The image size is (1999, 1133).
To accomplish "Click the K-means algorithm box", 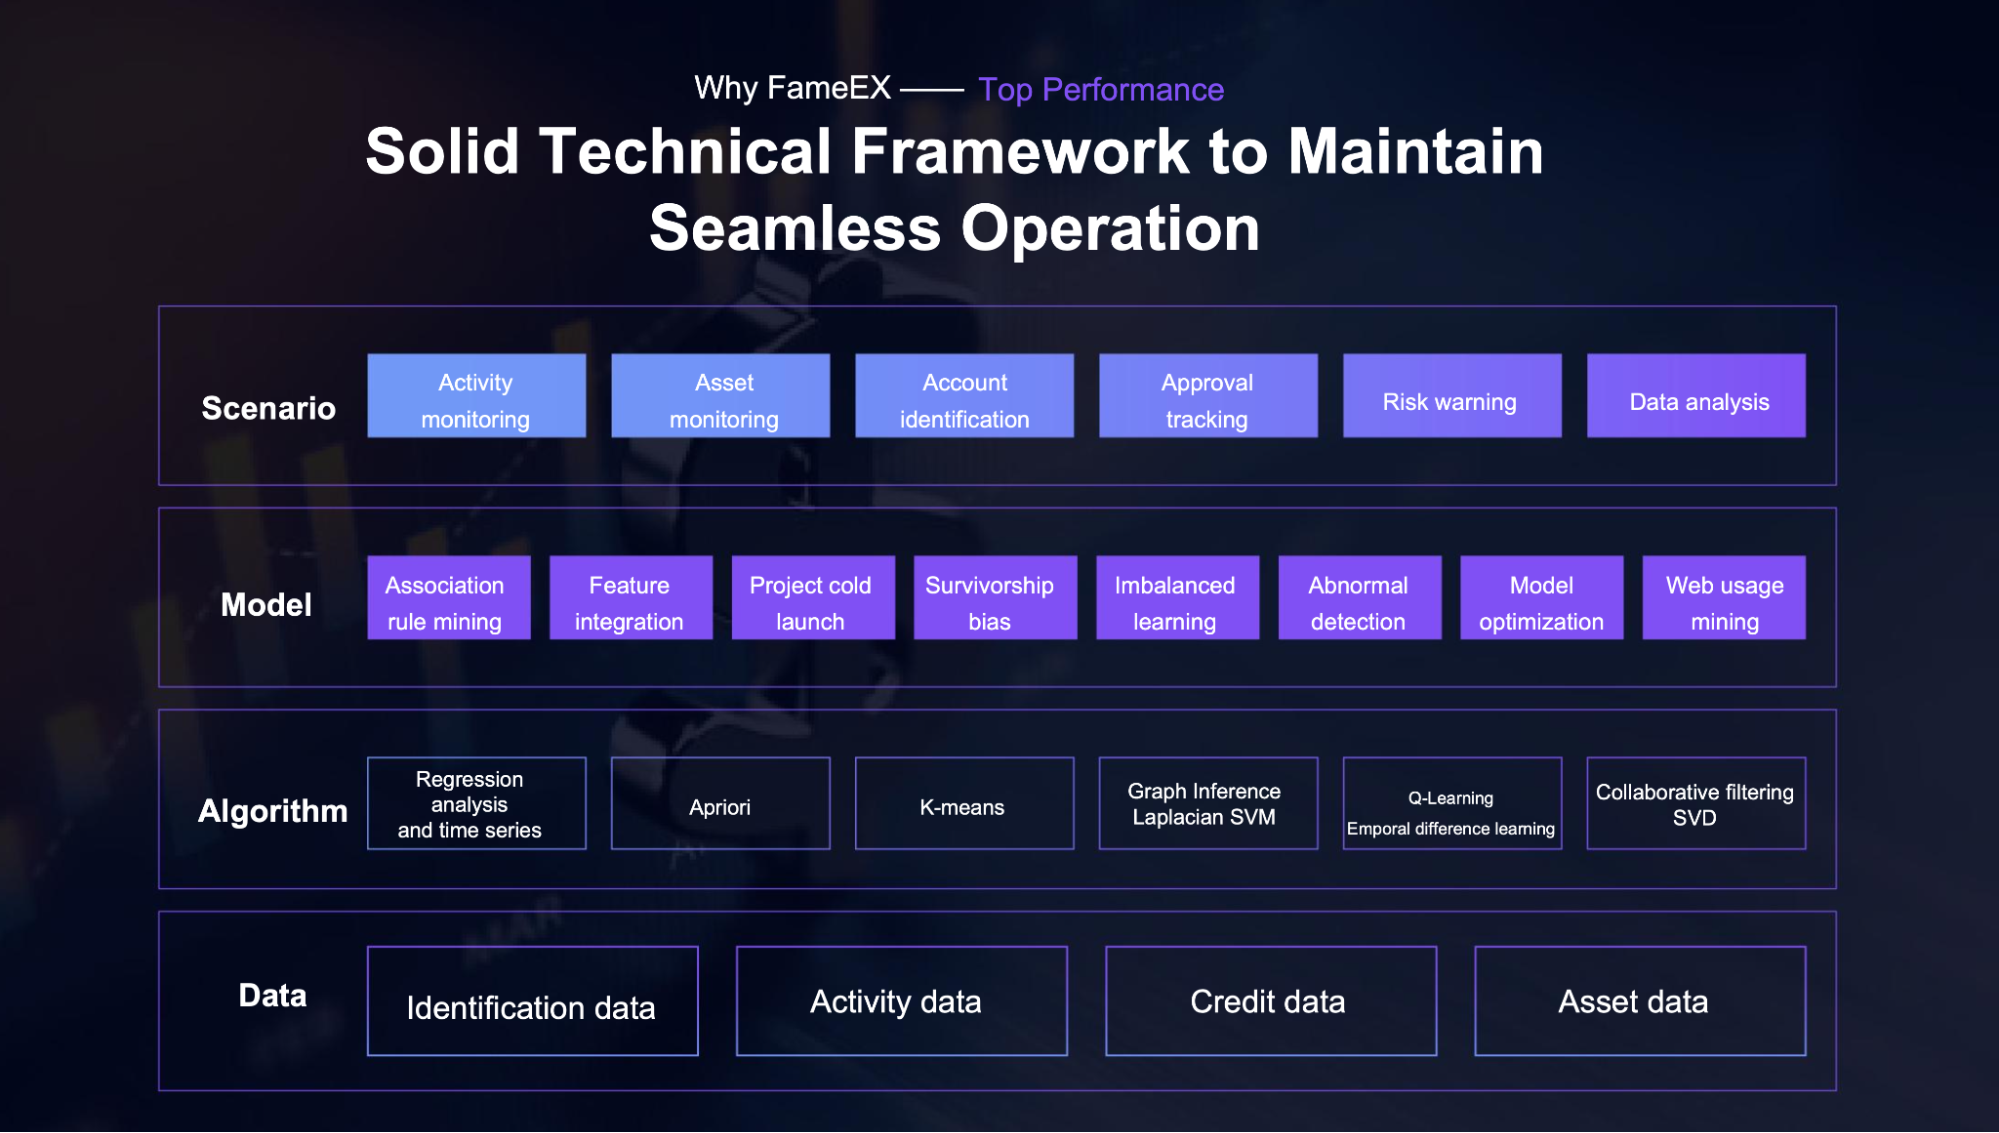I will (964, 803).
